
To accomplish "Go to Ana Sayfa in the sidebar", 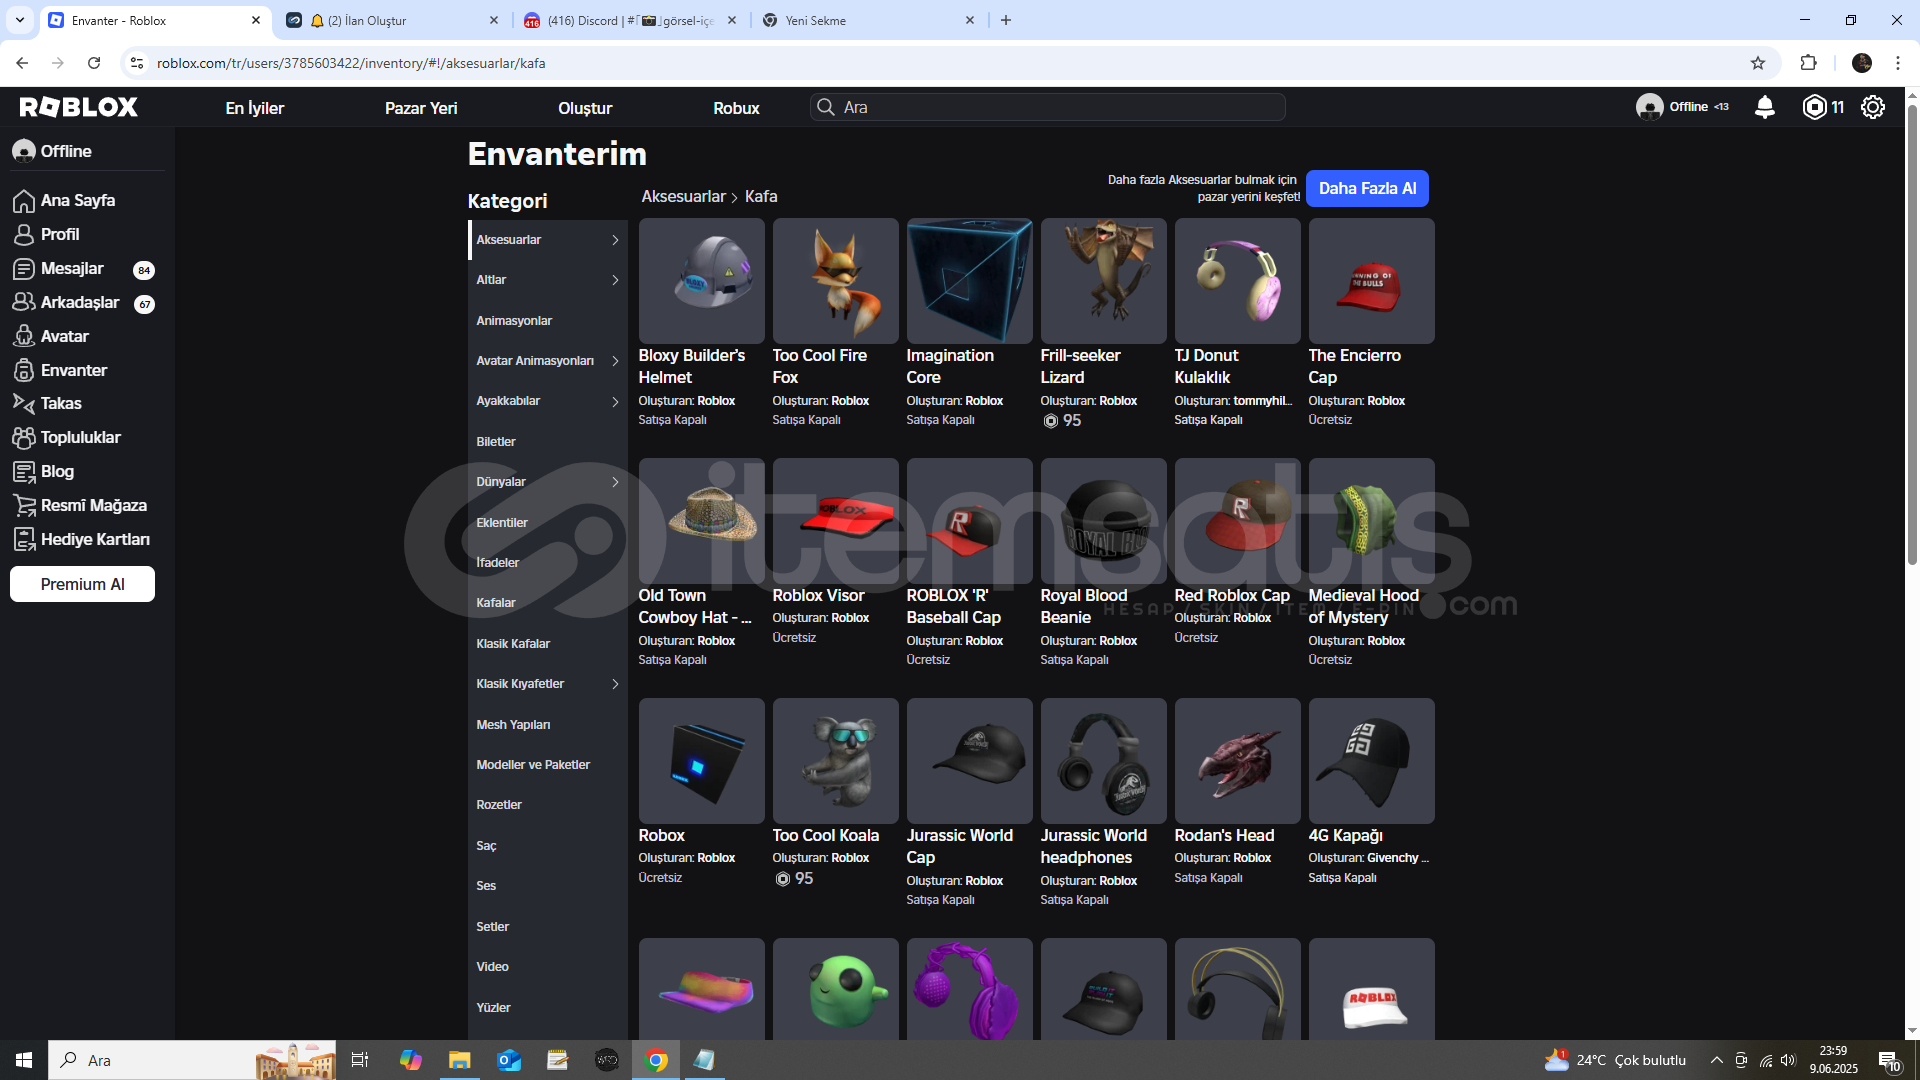I will pyautogui.click(x=77, y=200).
